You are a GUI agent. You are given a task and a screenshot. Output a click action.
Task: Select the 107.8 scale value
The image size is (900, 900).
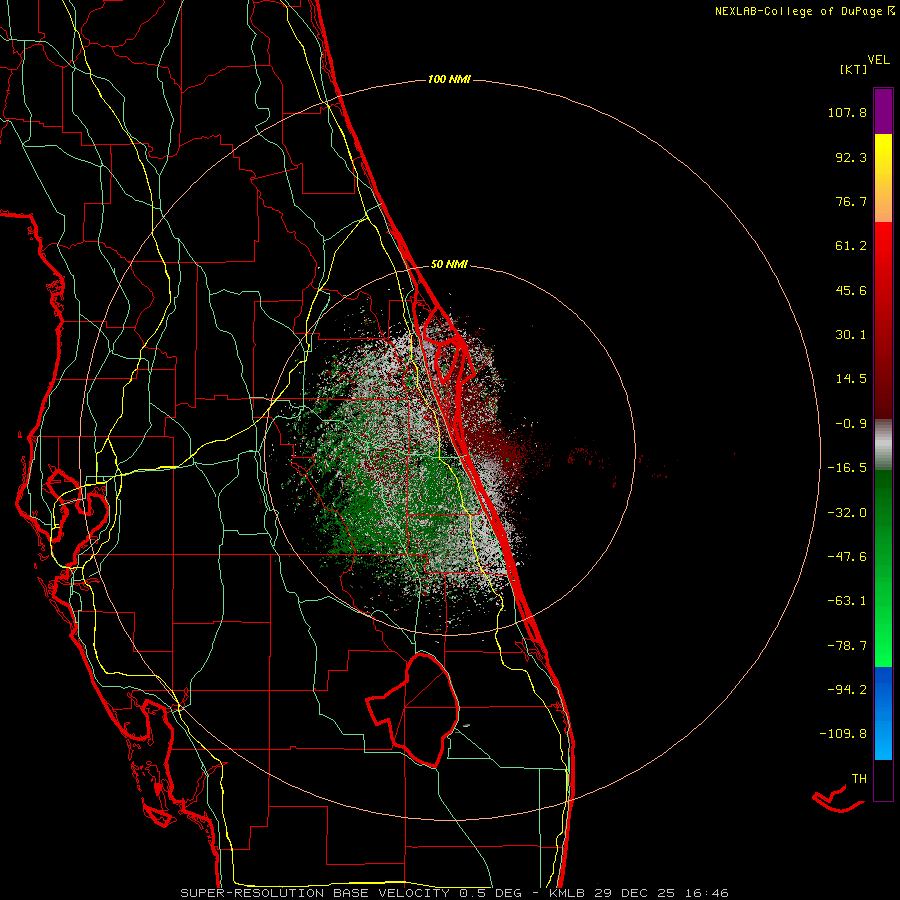click(847, 112)
